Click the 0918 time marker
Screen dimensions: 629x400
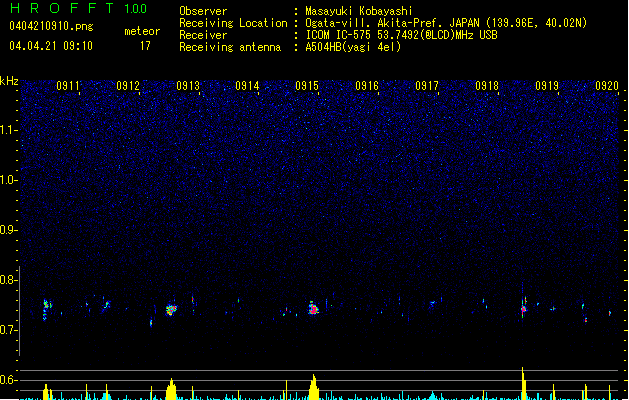[x=487, y=86]
